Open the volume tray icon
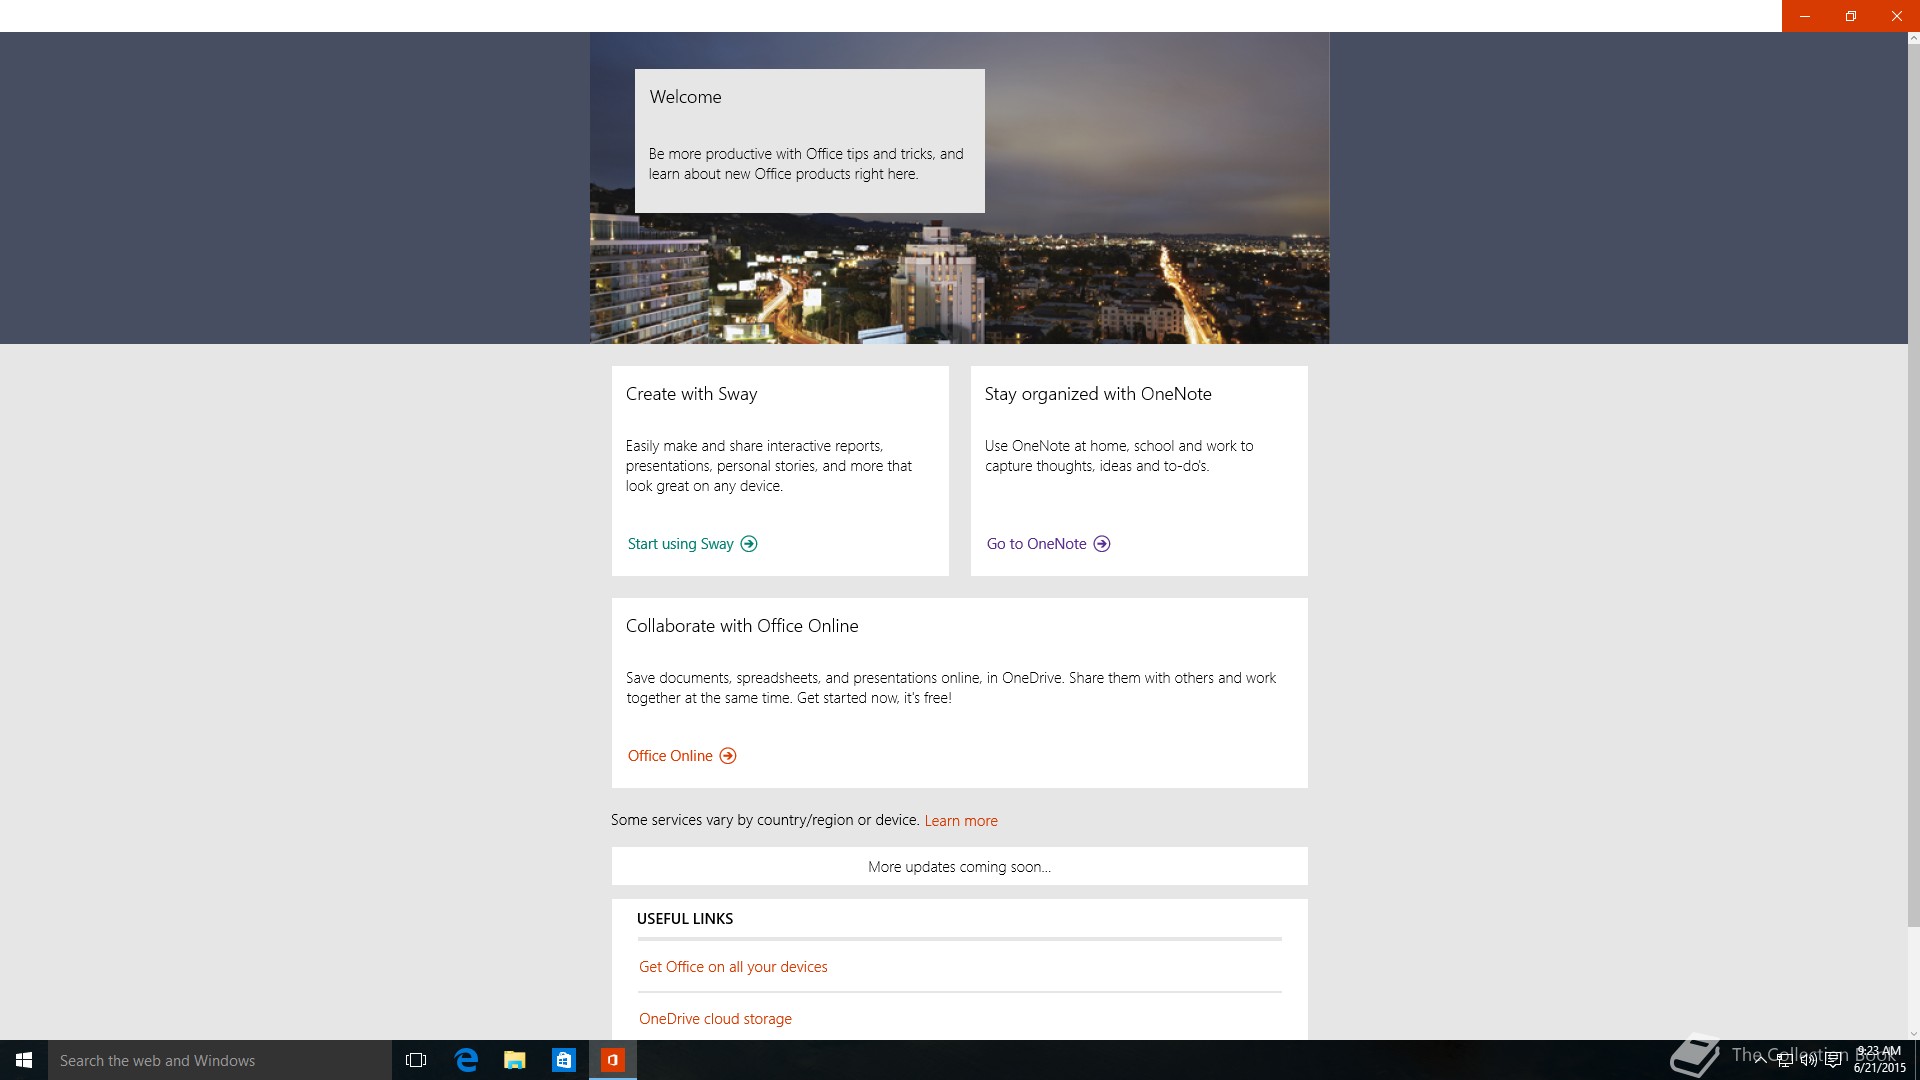The width and height of the screenshot is (1920, 1080). pos(1809,1061)
